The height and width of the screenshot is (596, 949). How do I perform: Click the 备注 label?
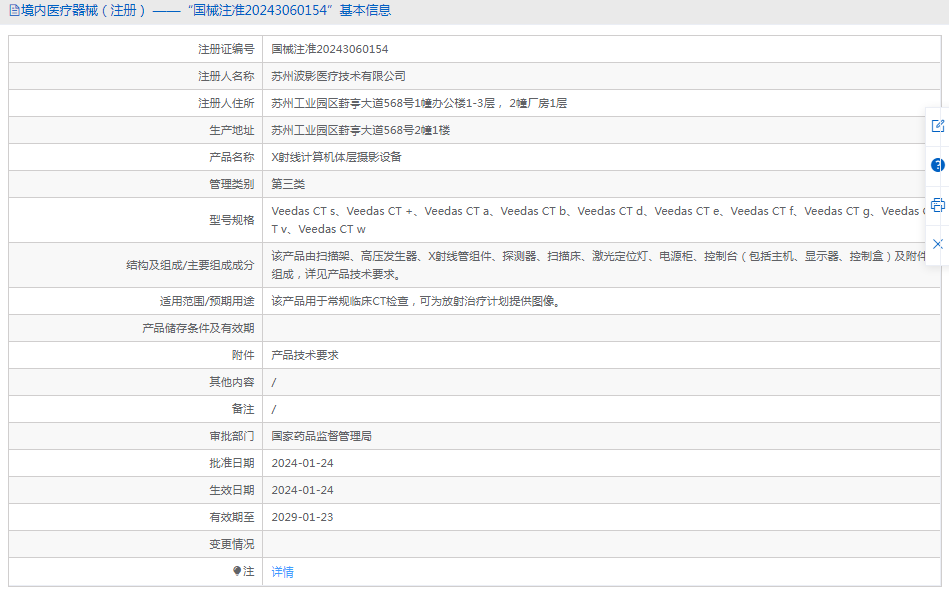click(243, 409)
